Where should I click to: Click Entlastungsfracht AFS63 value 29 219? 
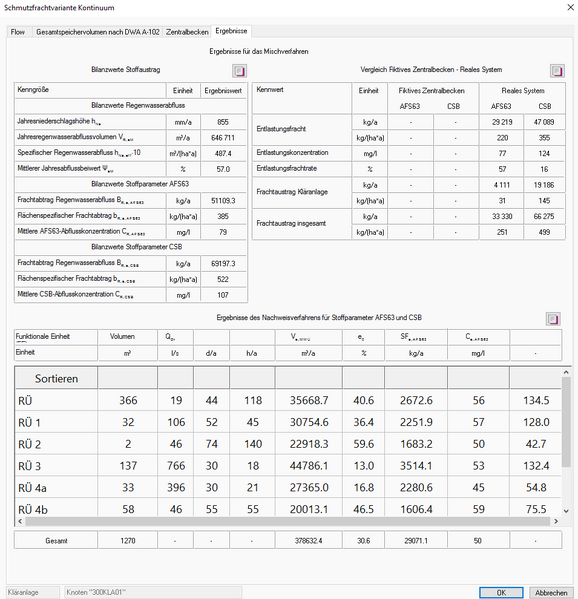pyautogui.click(x=502, y=122)
